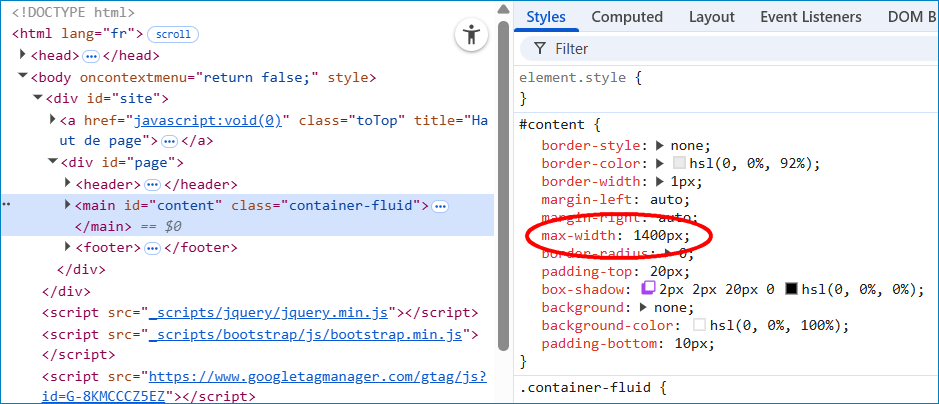
Task: Select the DOCTYPE html line
Action: 73,13
